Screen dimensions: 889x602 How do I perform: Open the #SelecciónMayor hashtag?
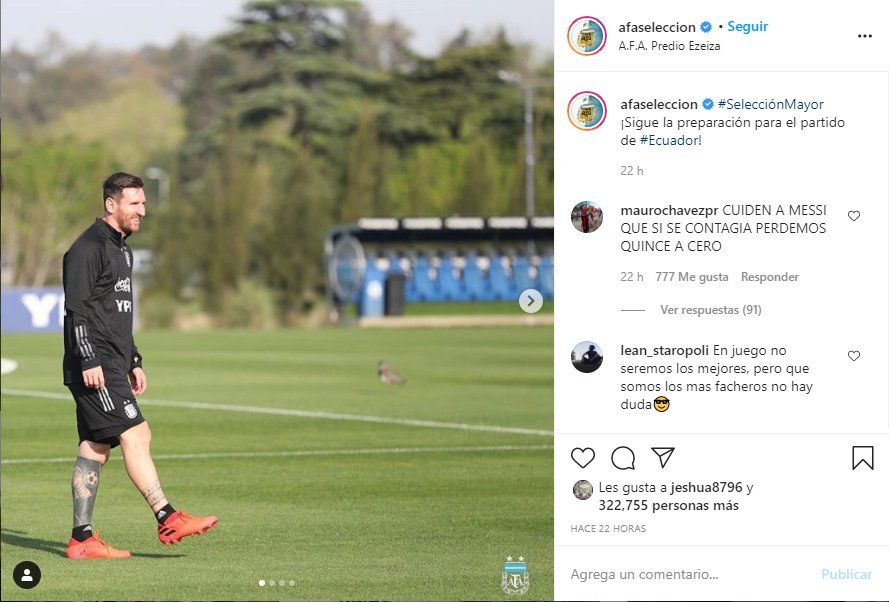coord(771,104)
